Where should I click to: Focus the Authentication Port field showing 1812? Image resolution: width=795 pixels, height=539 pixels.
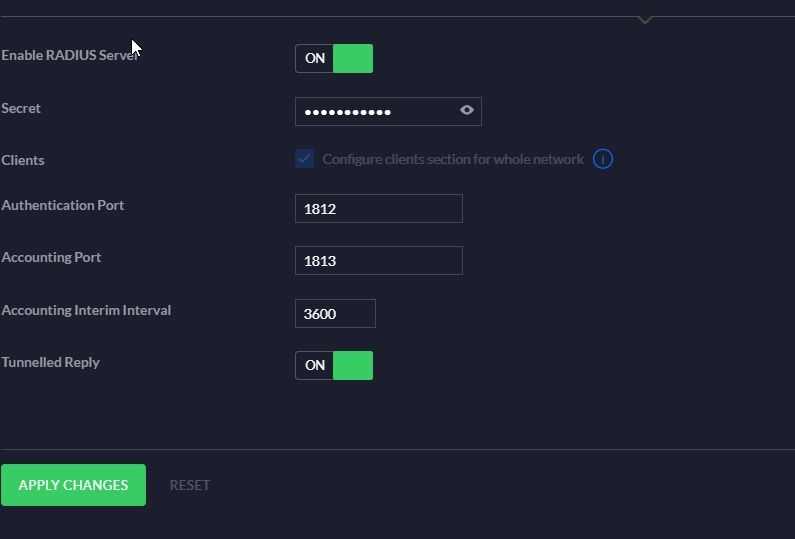point(378,209)
